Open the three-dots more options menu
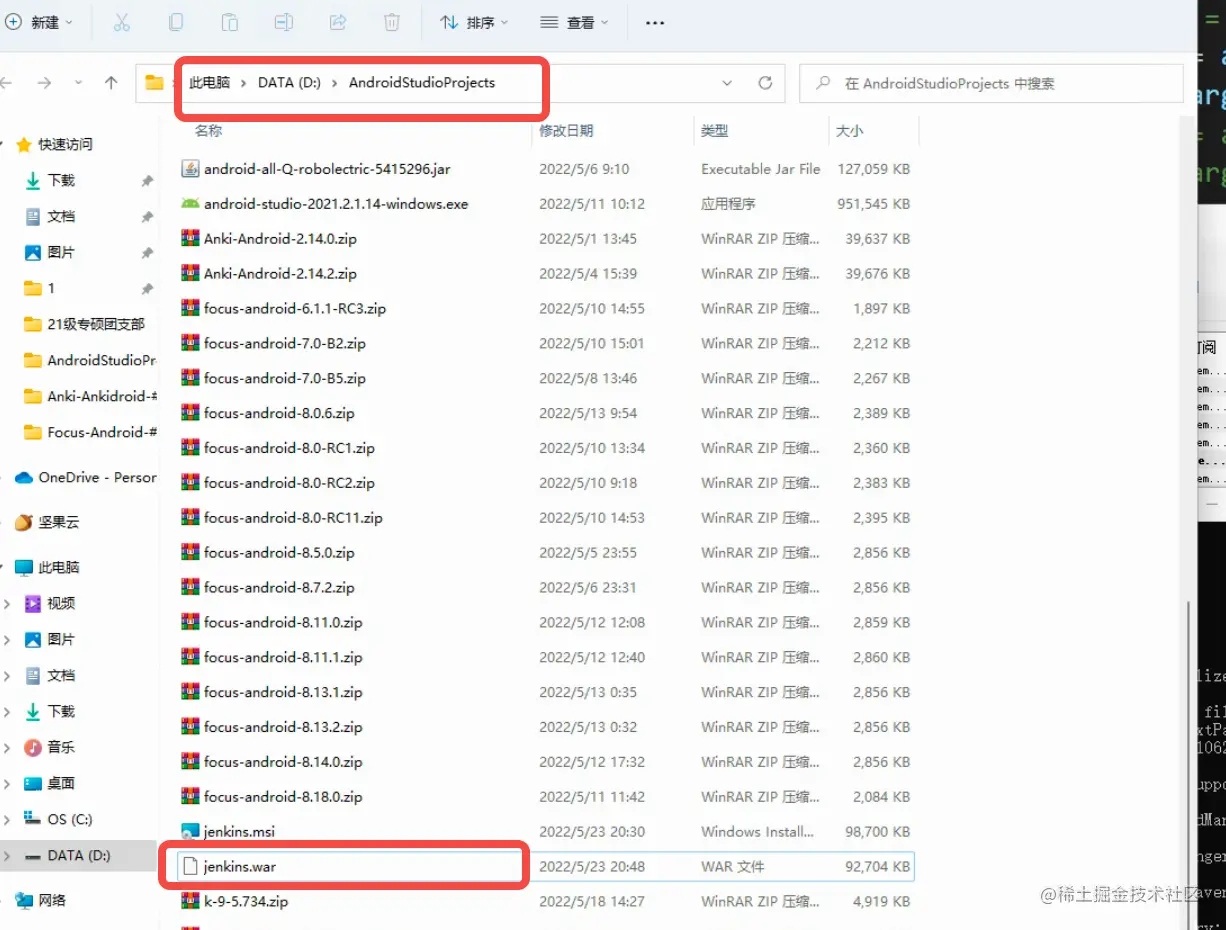This screenshot has width=1226, height=930. [x=655, y=22]
